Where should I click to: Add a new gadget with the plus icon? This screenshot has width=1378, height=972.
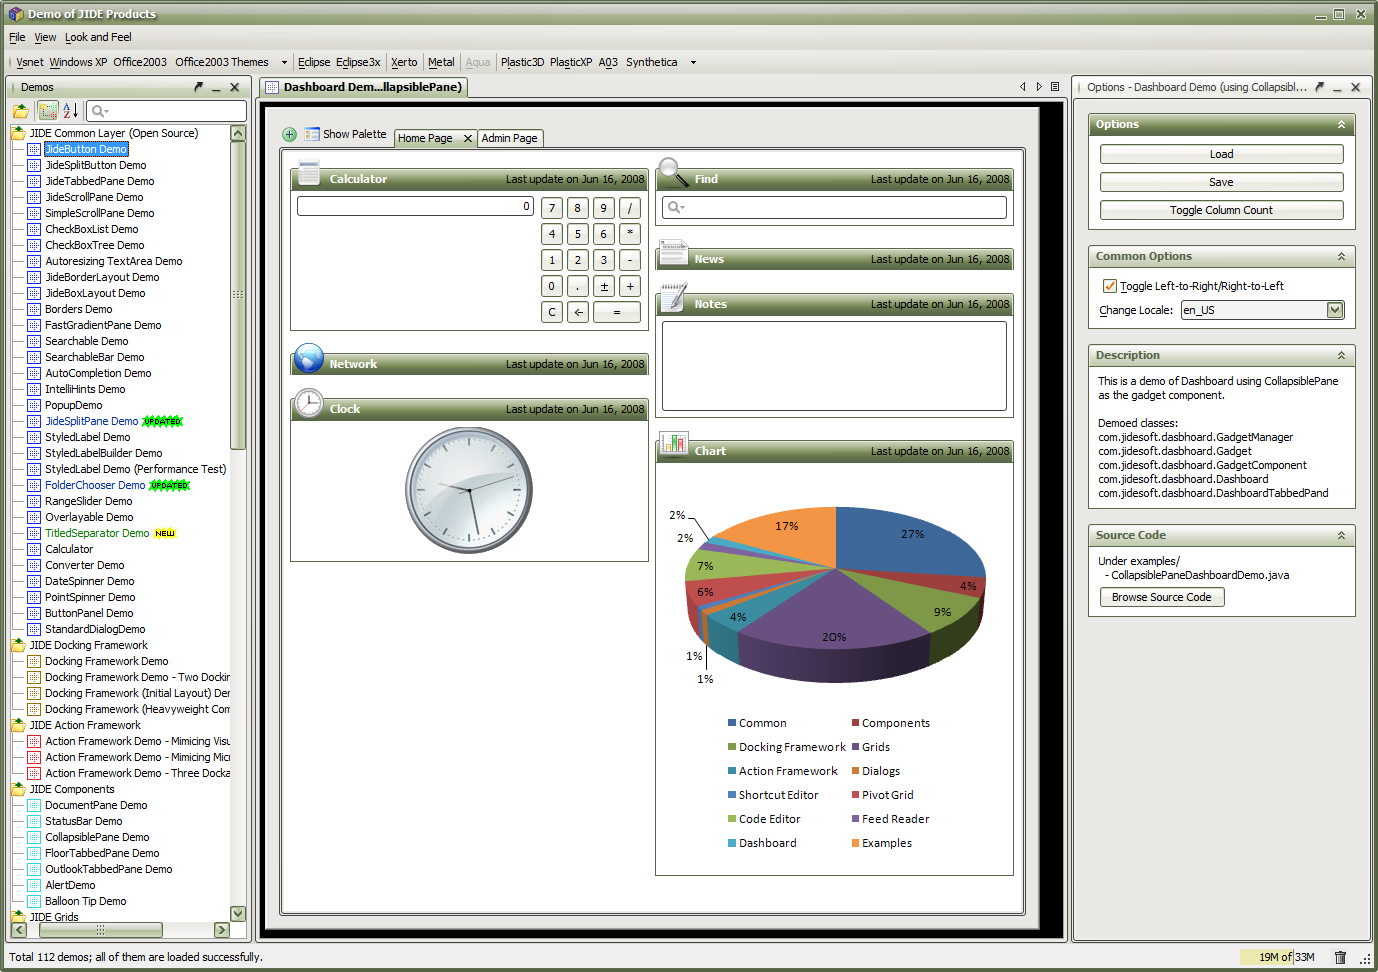[x=289, y=134]
